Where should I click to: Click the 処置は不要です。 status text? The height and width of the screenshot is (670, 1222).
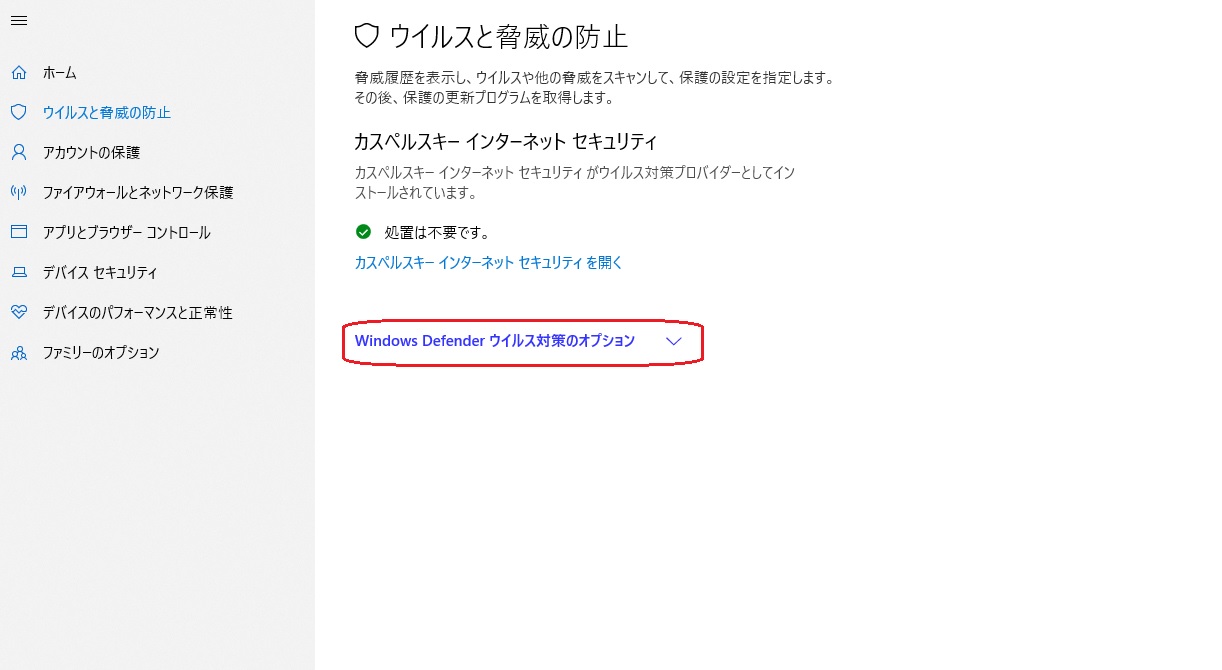[x=437, y=232]
